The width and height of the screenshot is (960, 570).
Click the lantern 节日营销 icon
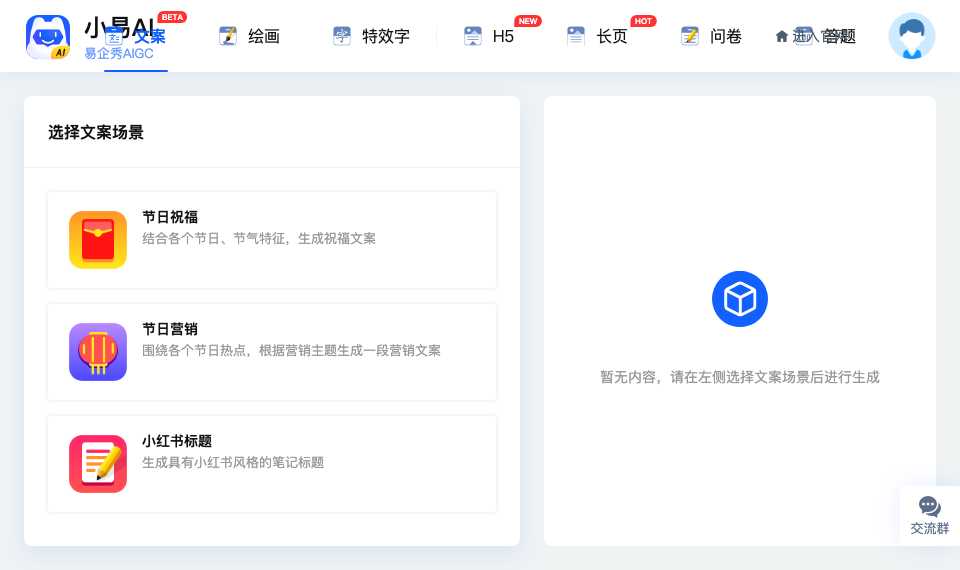coord(98,352)
